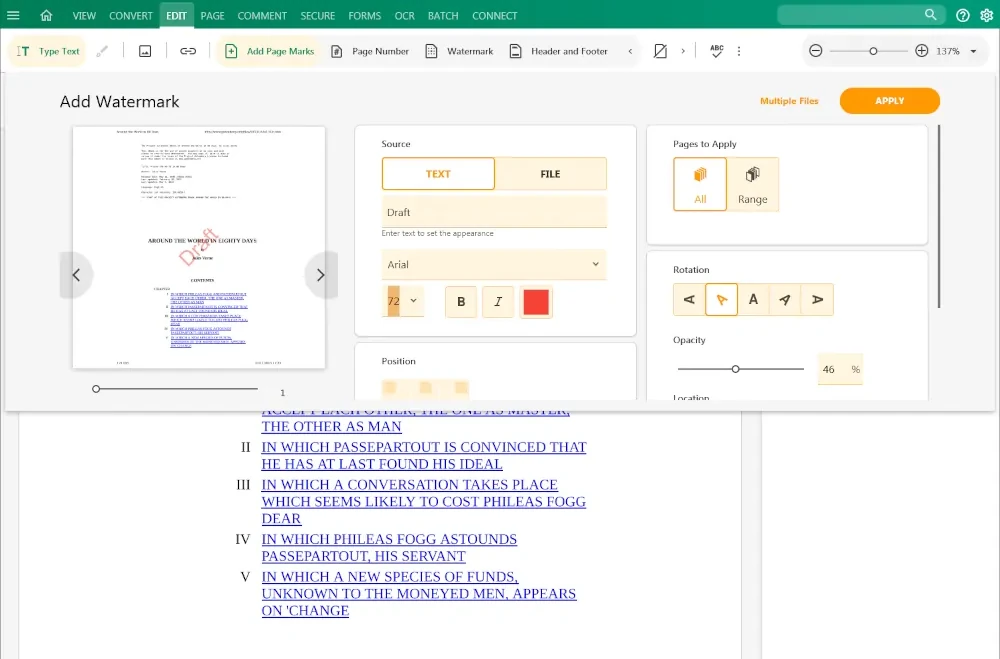This screenshot has height=659, width=1000.
Task: Choose Range for pages to apply
Action: pyautogui.click(x=752, y=185)
